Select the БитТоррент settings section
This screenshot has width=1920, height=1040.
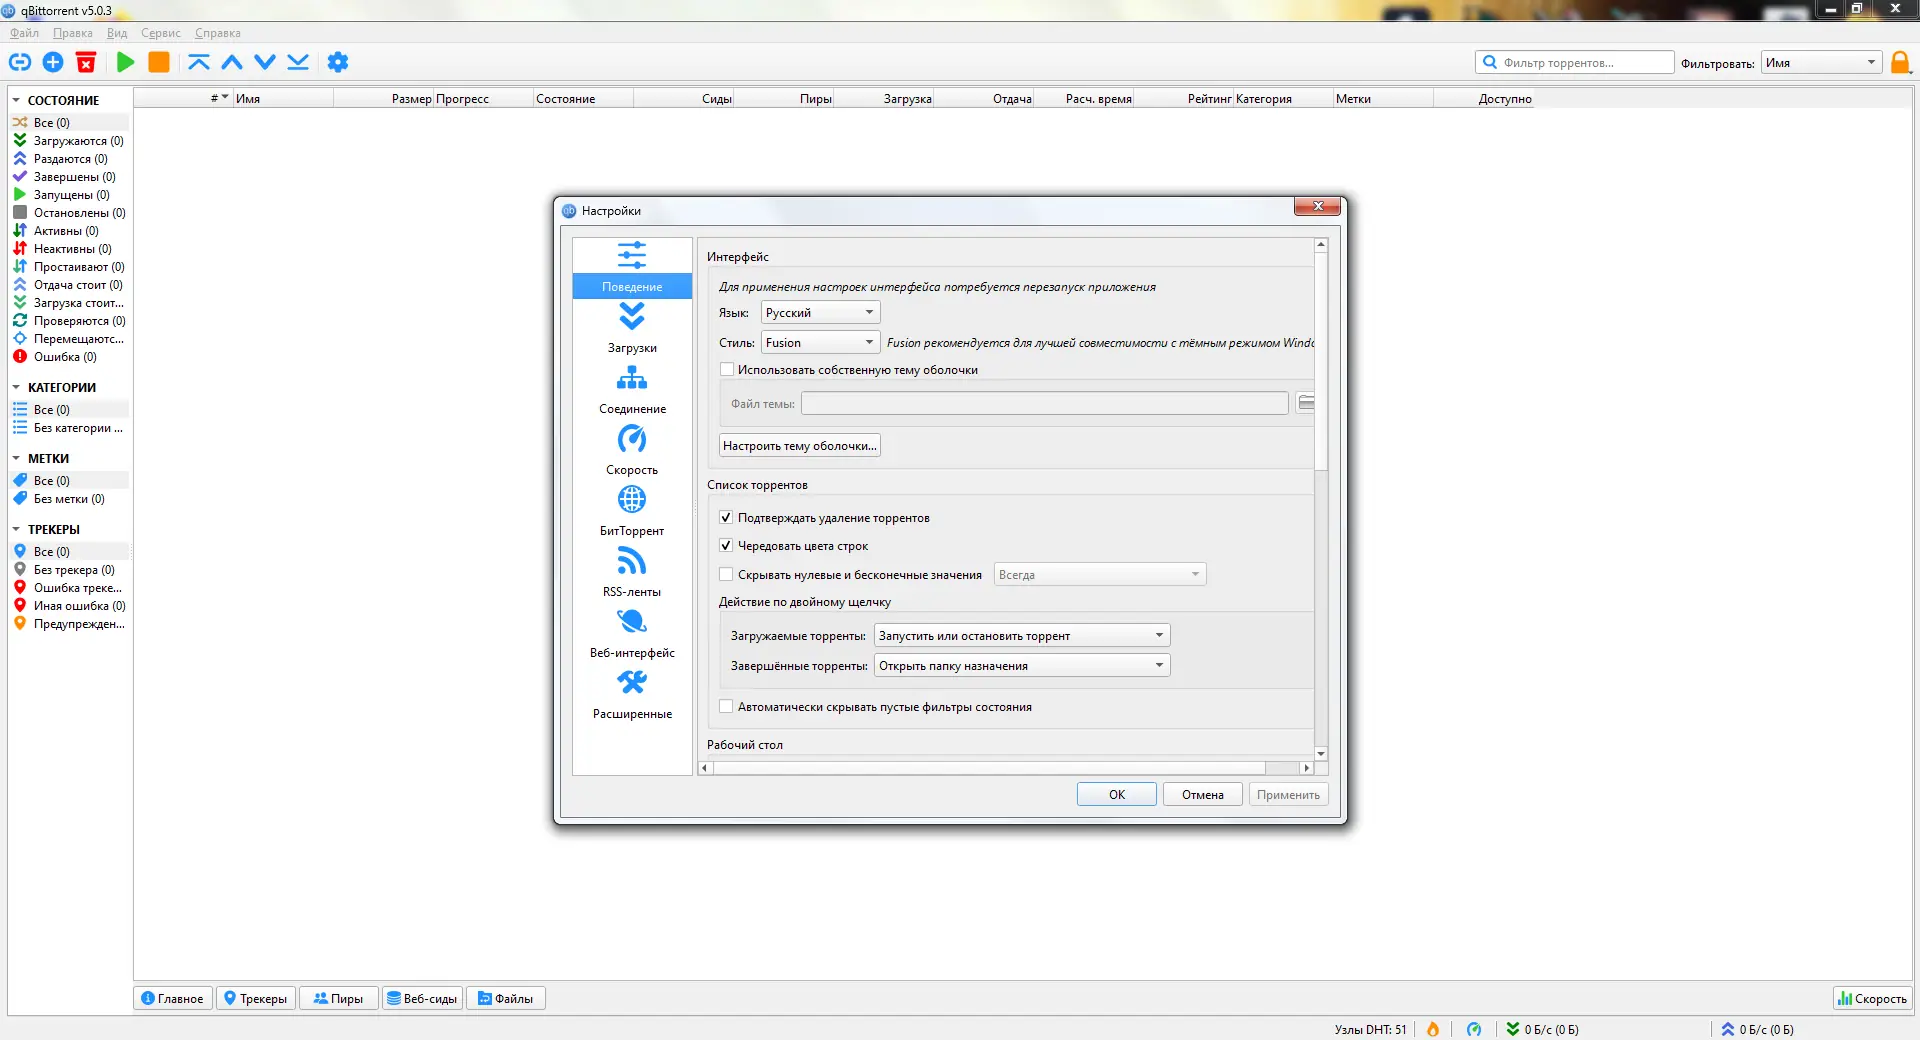pyautogui.click(x=632, y=510)
